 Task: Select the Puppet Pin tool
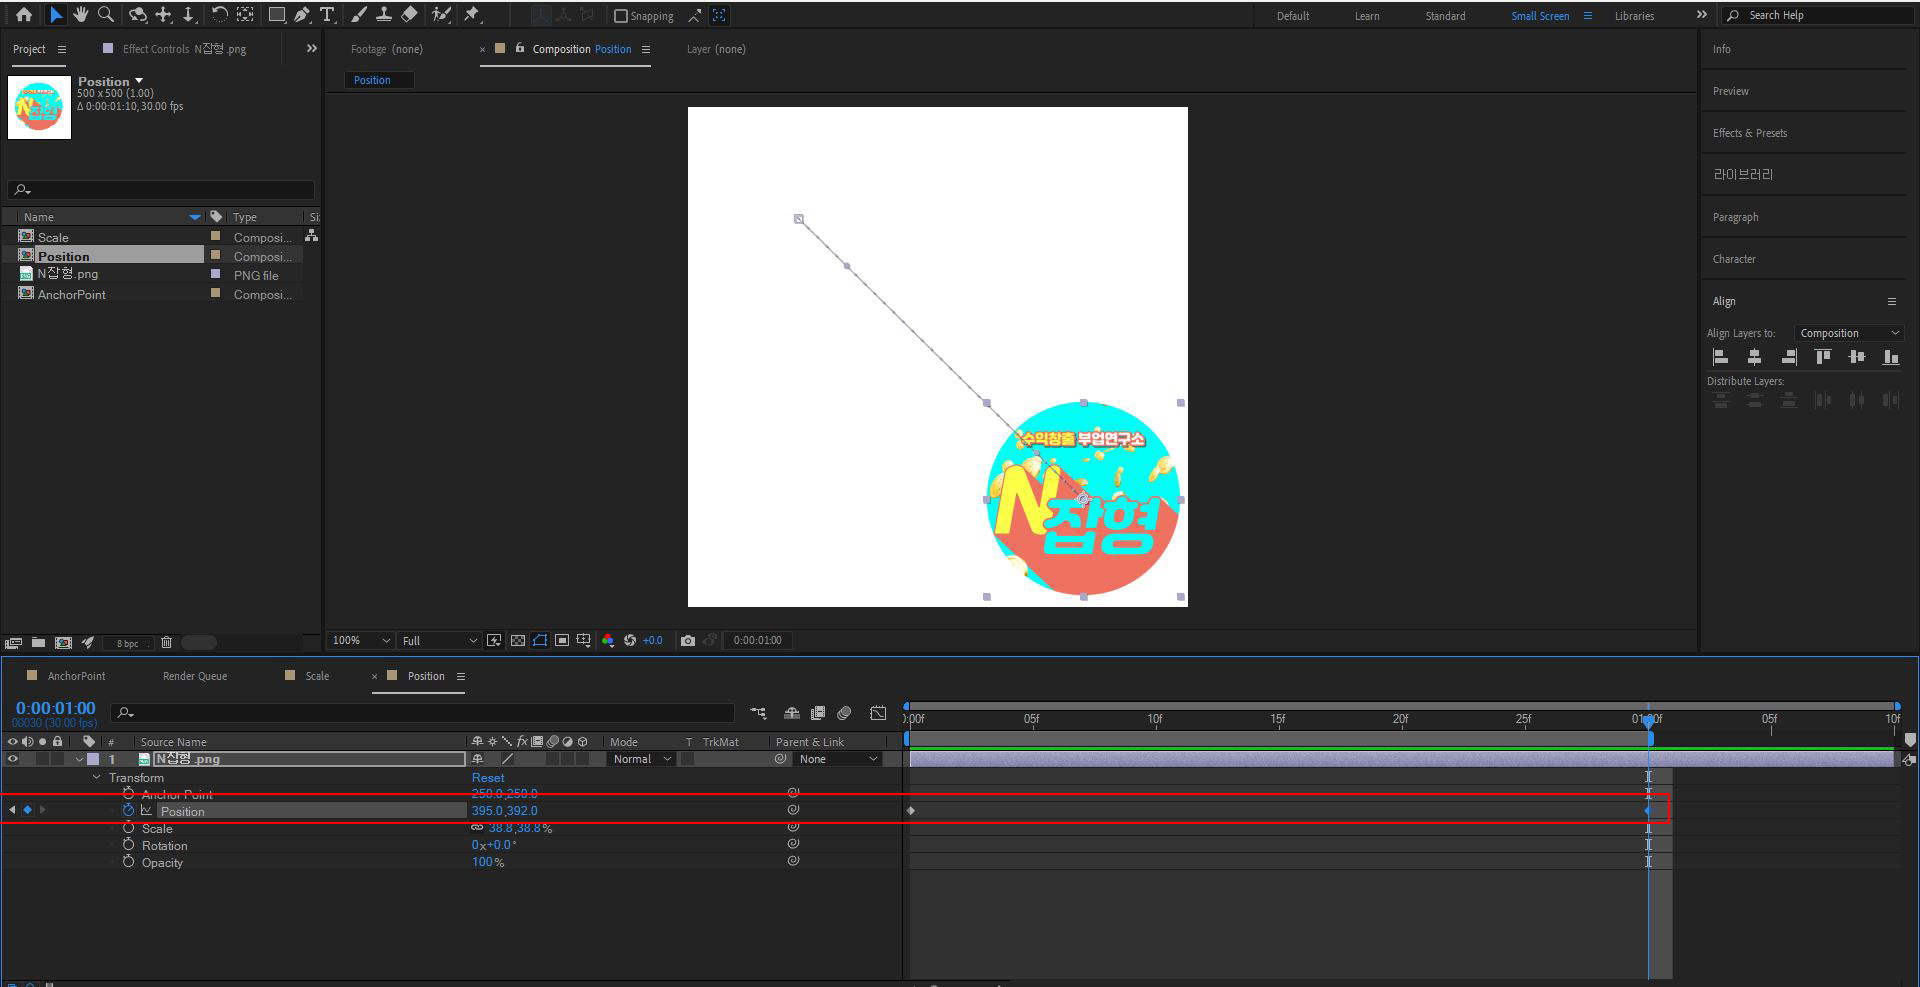[x=472, y=15]
